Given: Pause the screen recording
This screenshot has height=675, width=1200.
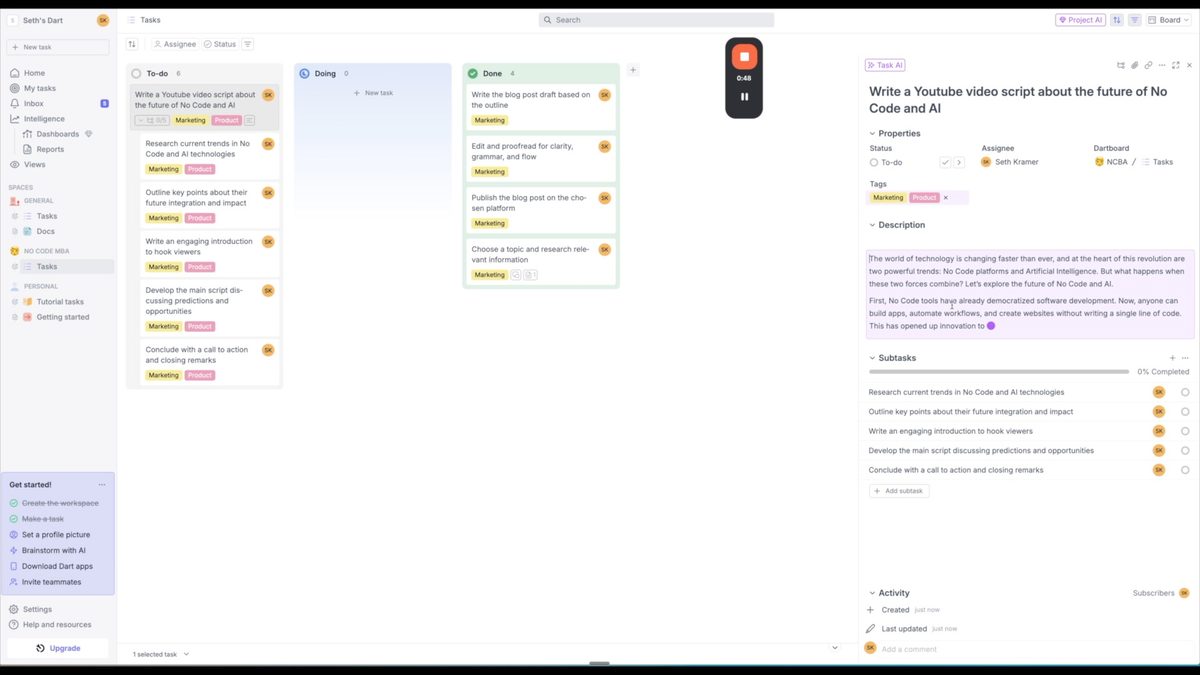Looking at the screenshot, I should coord(744,97).
